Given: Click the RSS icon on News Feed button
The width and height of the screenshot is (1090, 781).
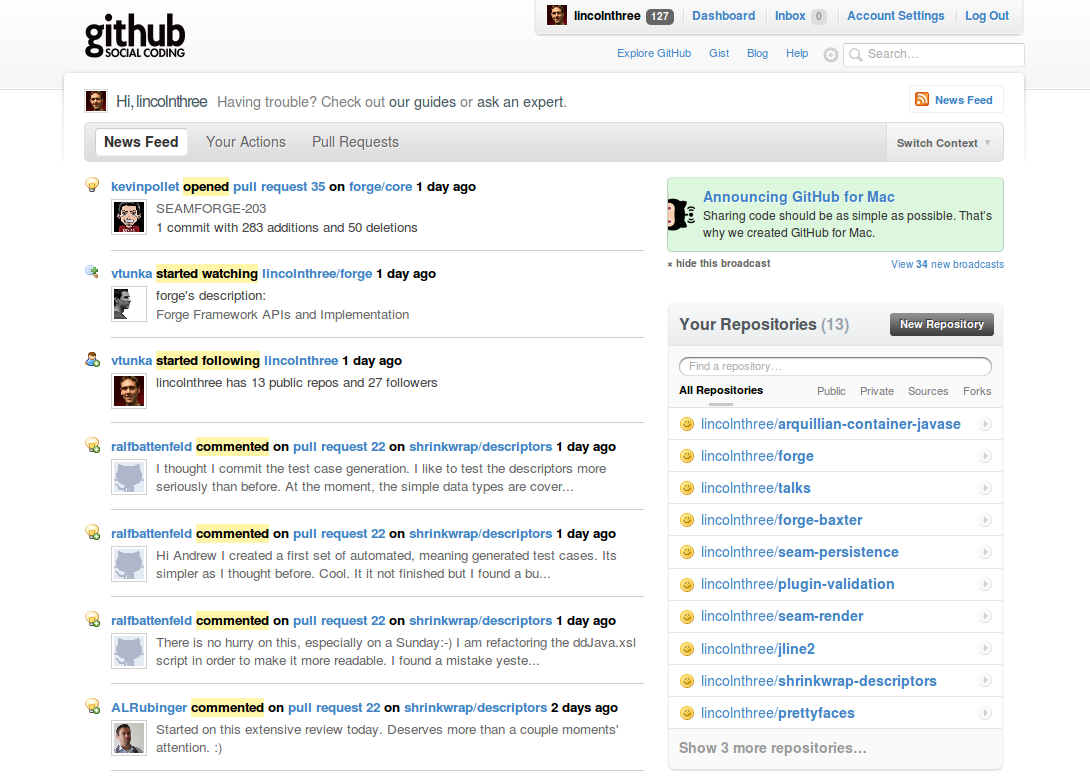Looking at the screenshot, I should (x=922, y=99).
